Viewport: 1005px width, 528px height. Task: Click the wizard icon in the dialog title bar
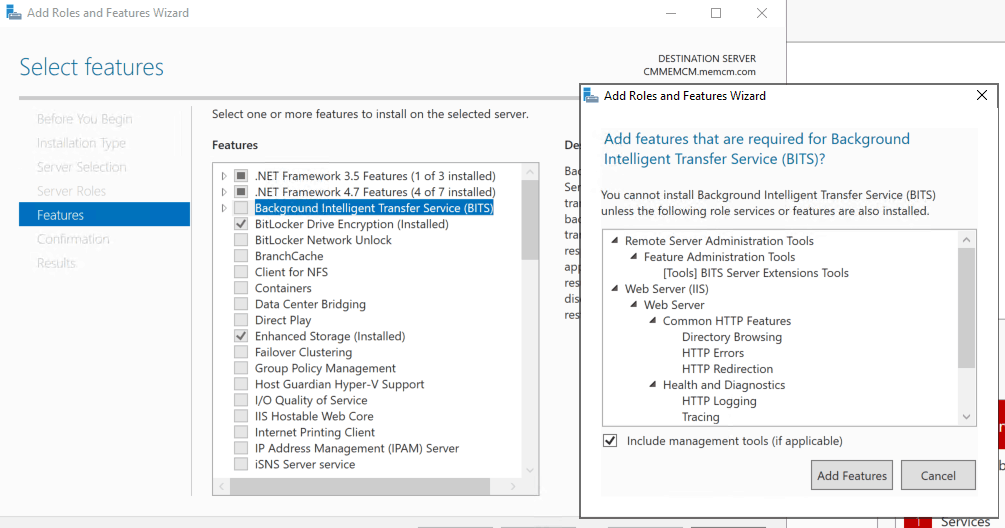tap(591, 96)
